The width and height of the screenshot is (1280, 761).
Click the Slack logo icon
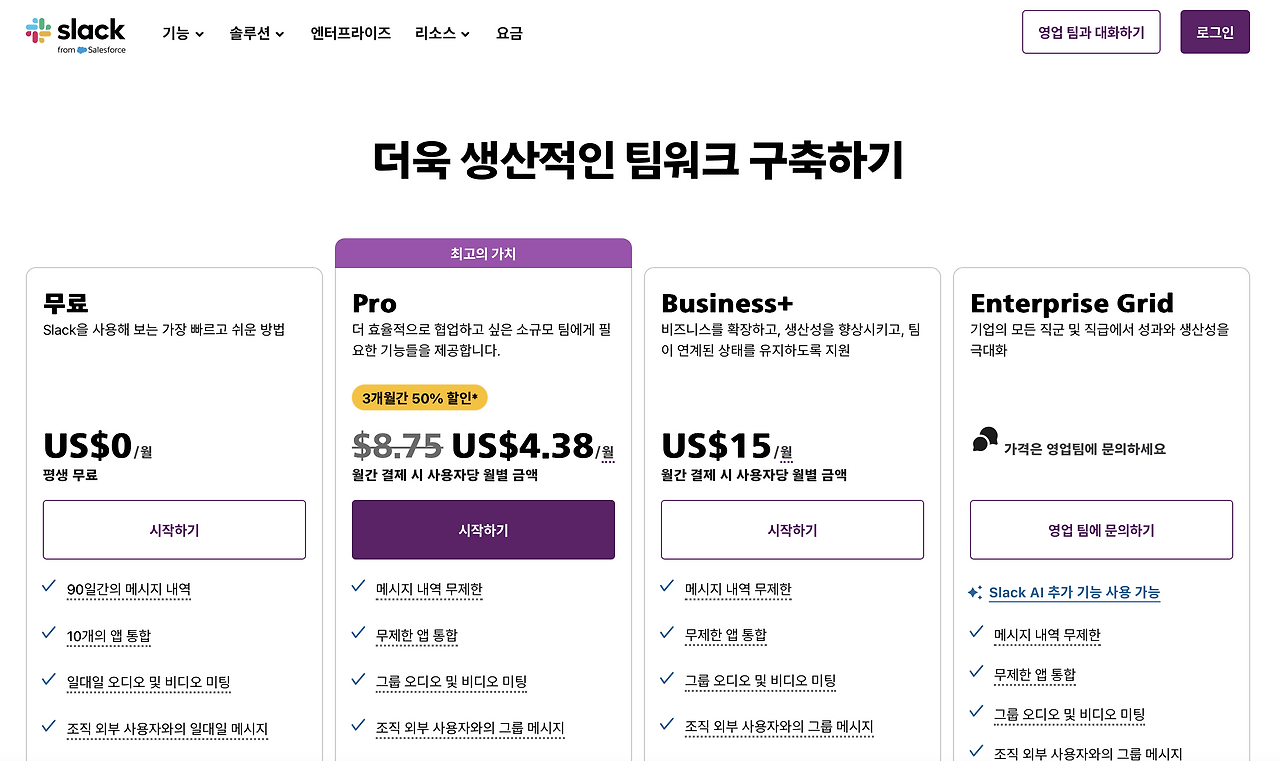(x=37, y=26)
